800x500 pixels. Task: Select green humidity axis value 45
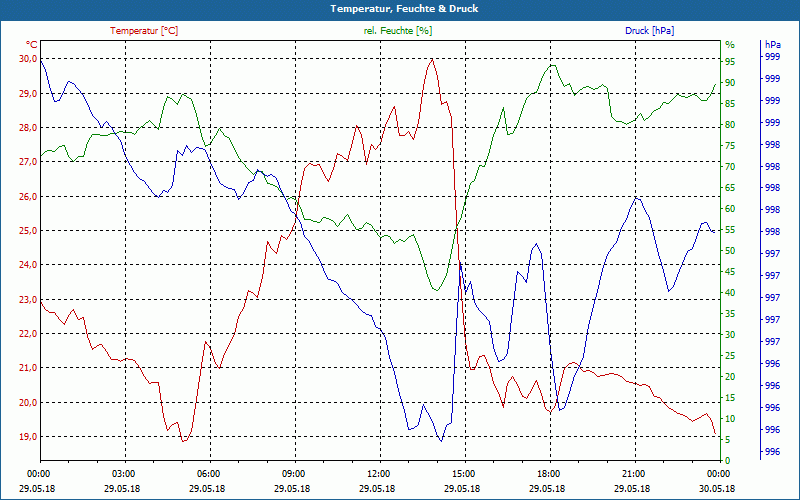tap(730, 272)
